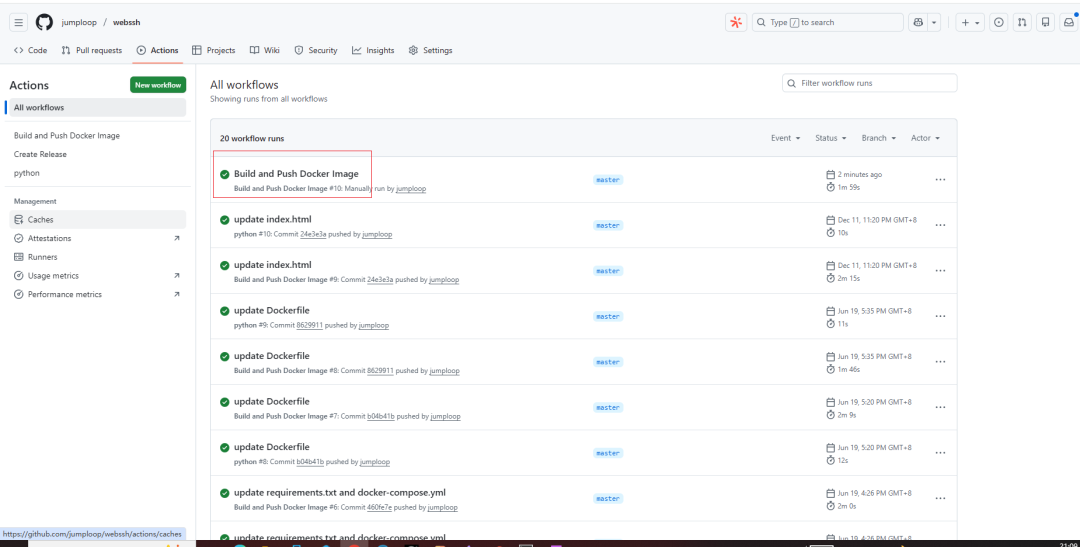Open the hamburger navigation menu
The image size is (1080, 547).
19,22
